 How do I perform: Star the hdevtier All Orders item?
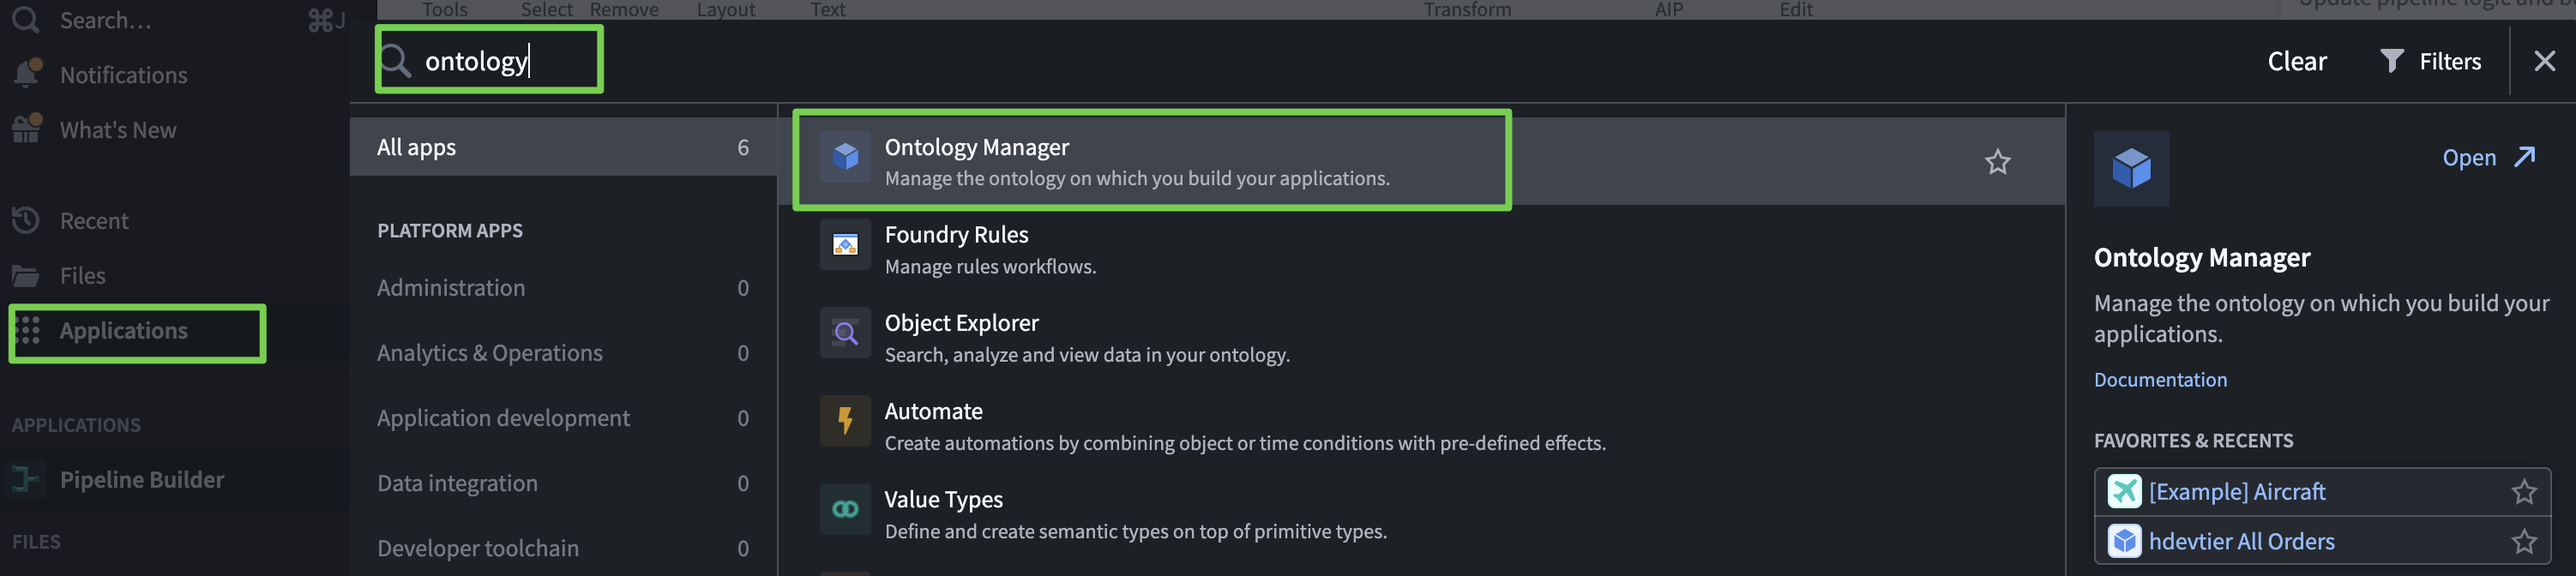pyautogui.click(x=2523, y=541)
